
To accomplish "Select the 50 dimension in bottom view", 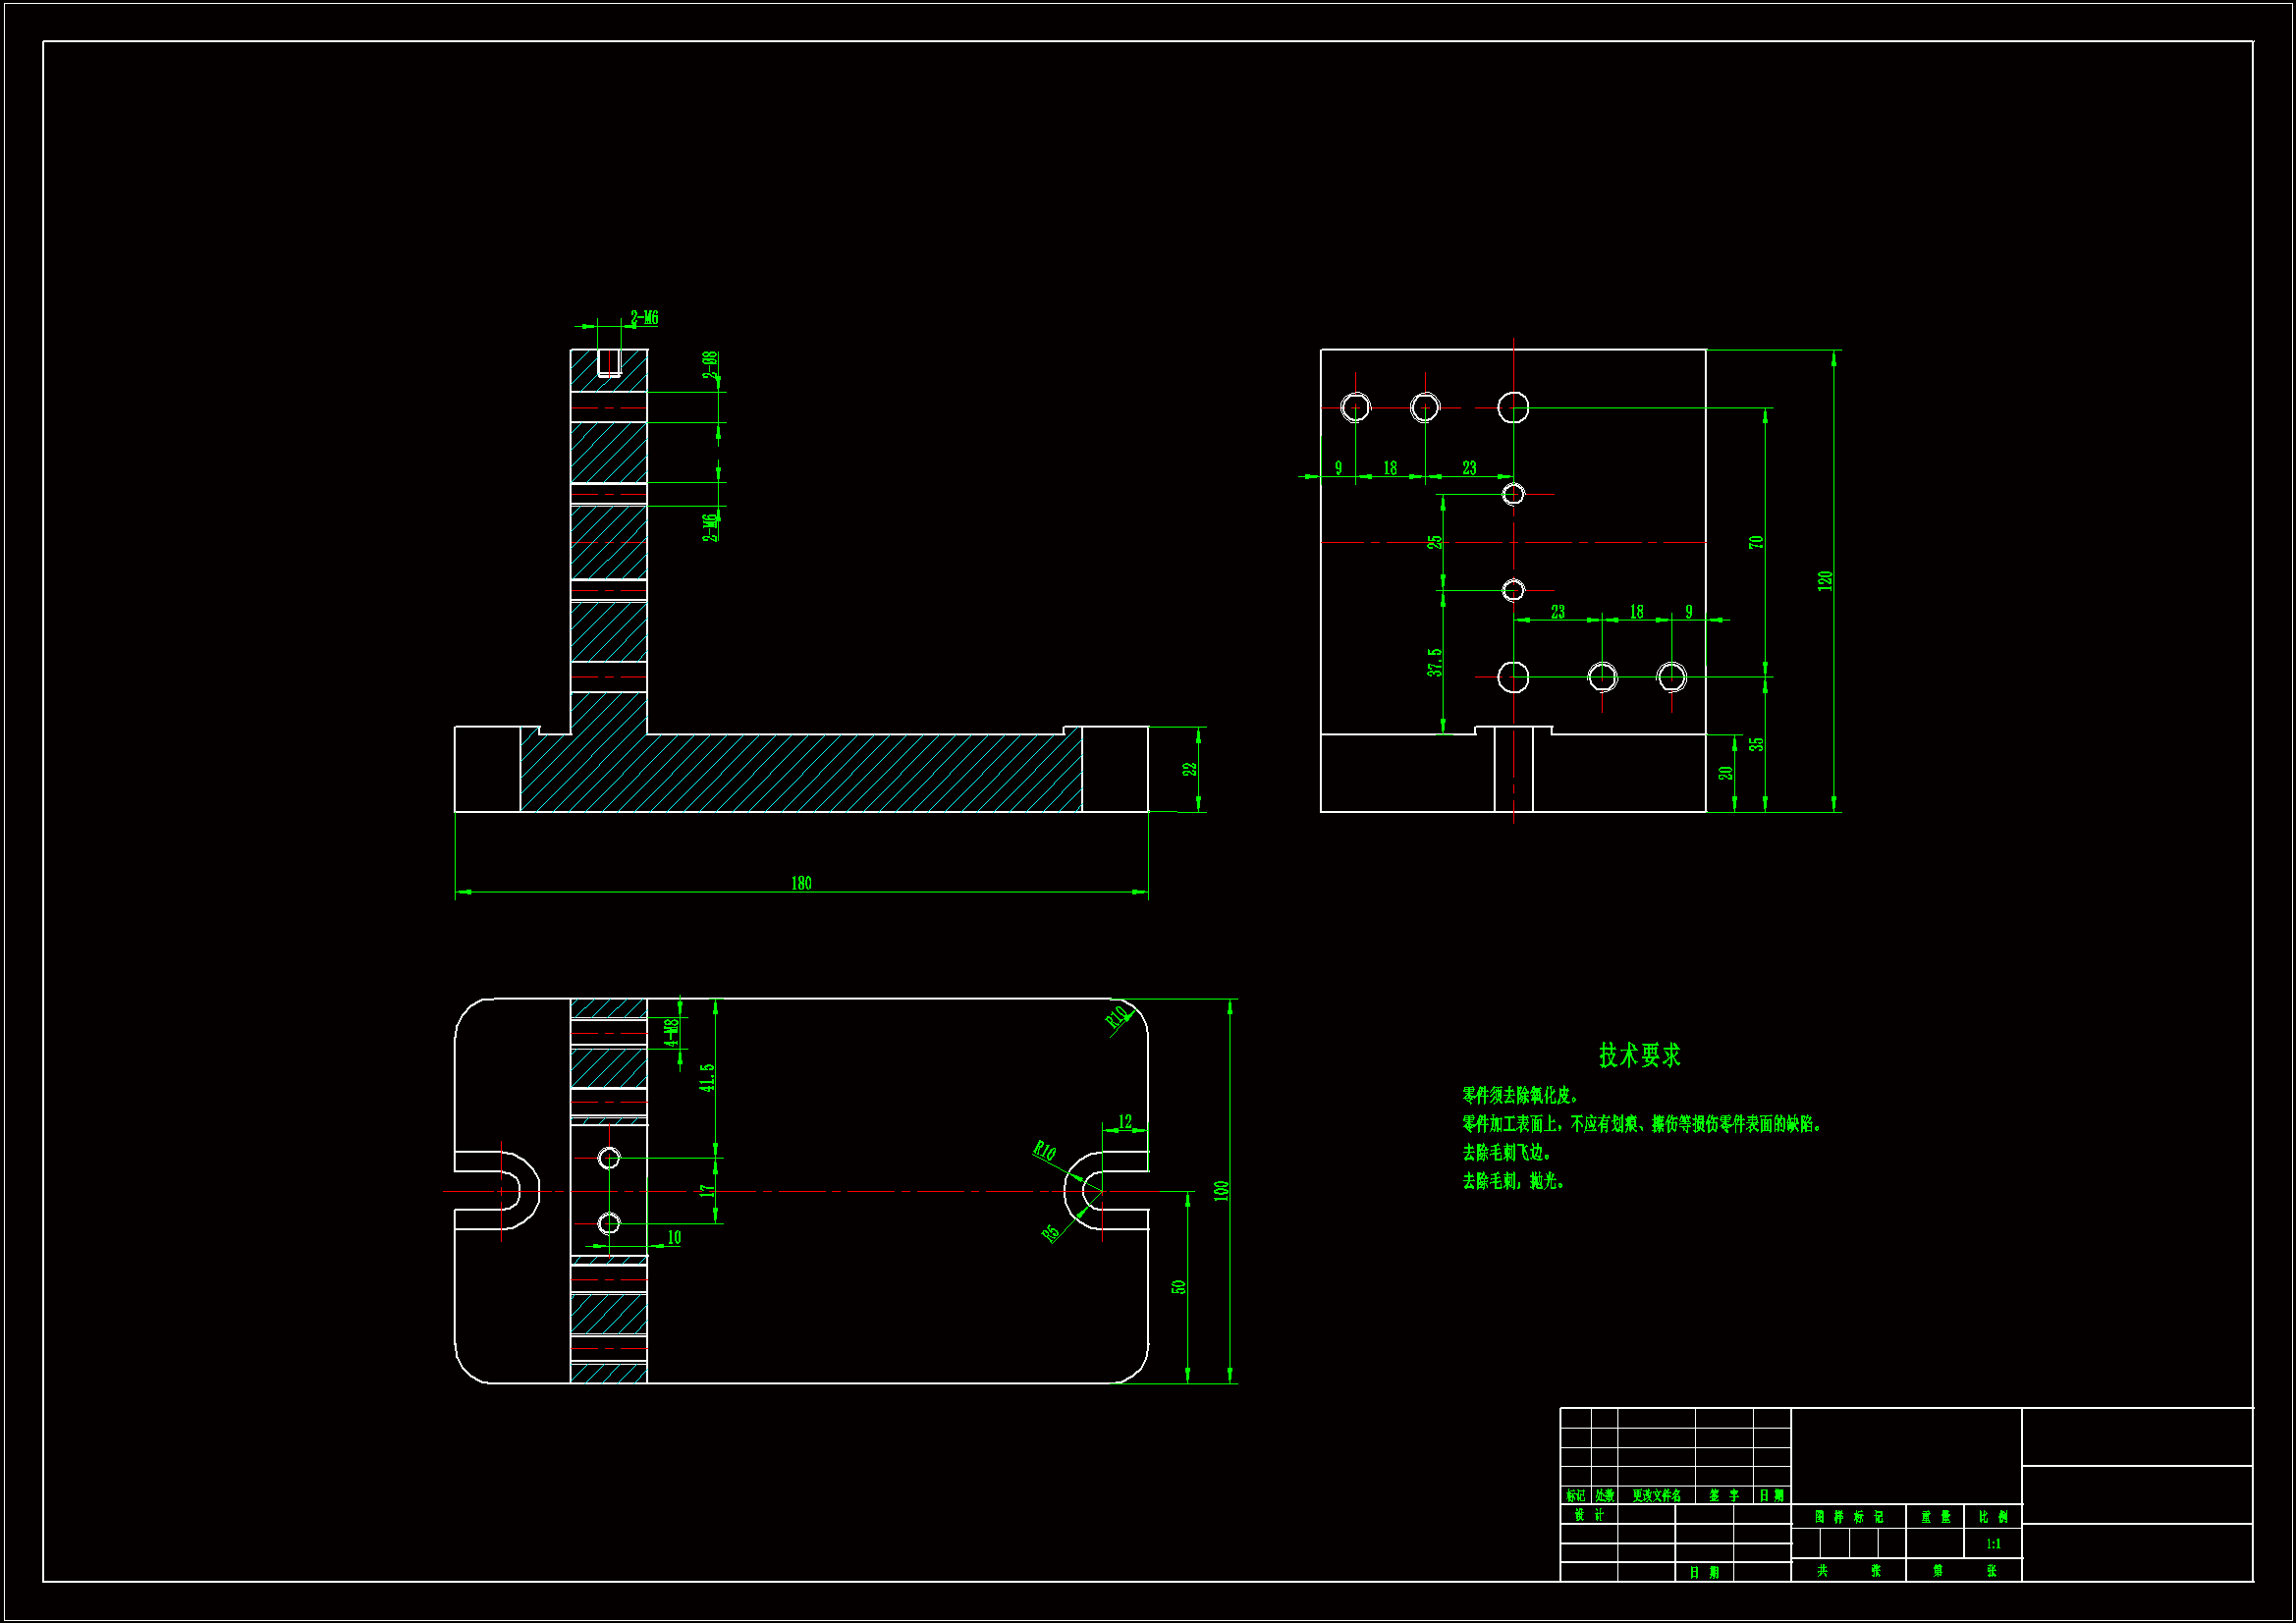I will click(1178, 1287).
